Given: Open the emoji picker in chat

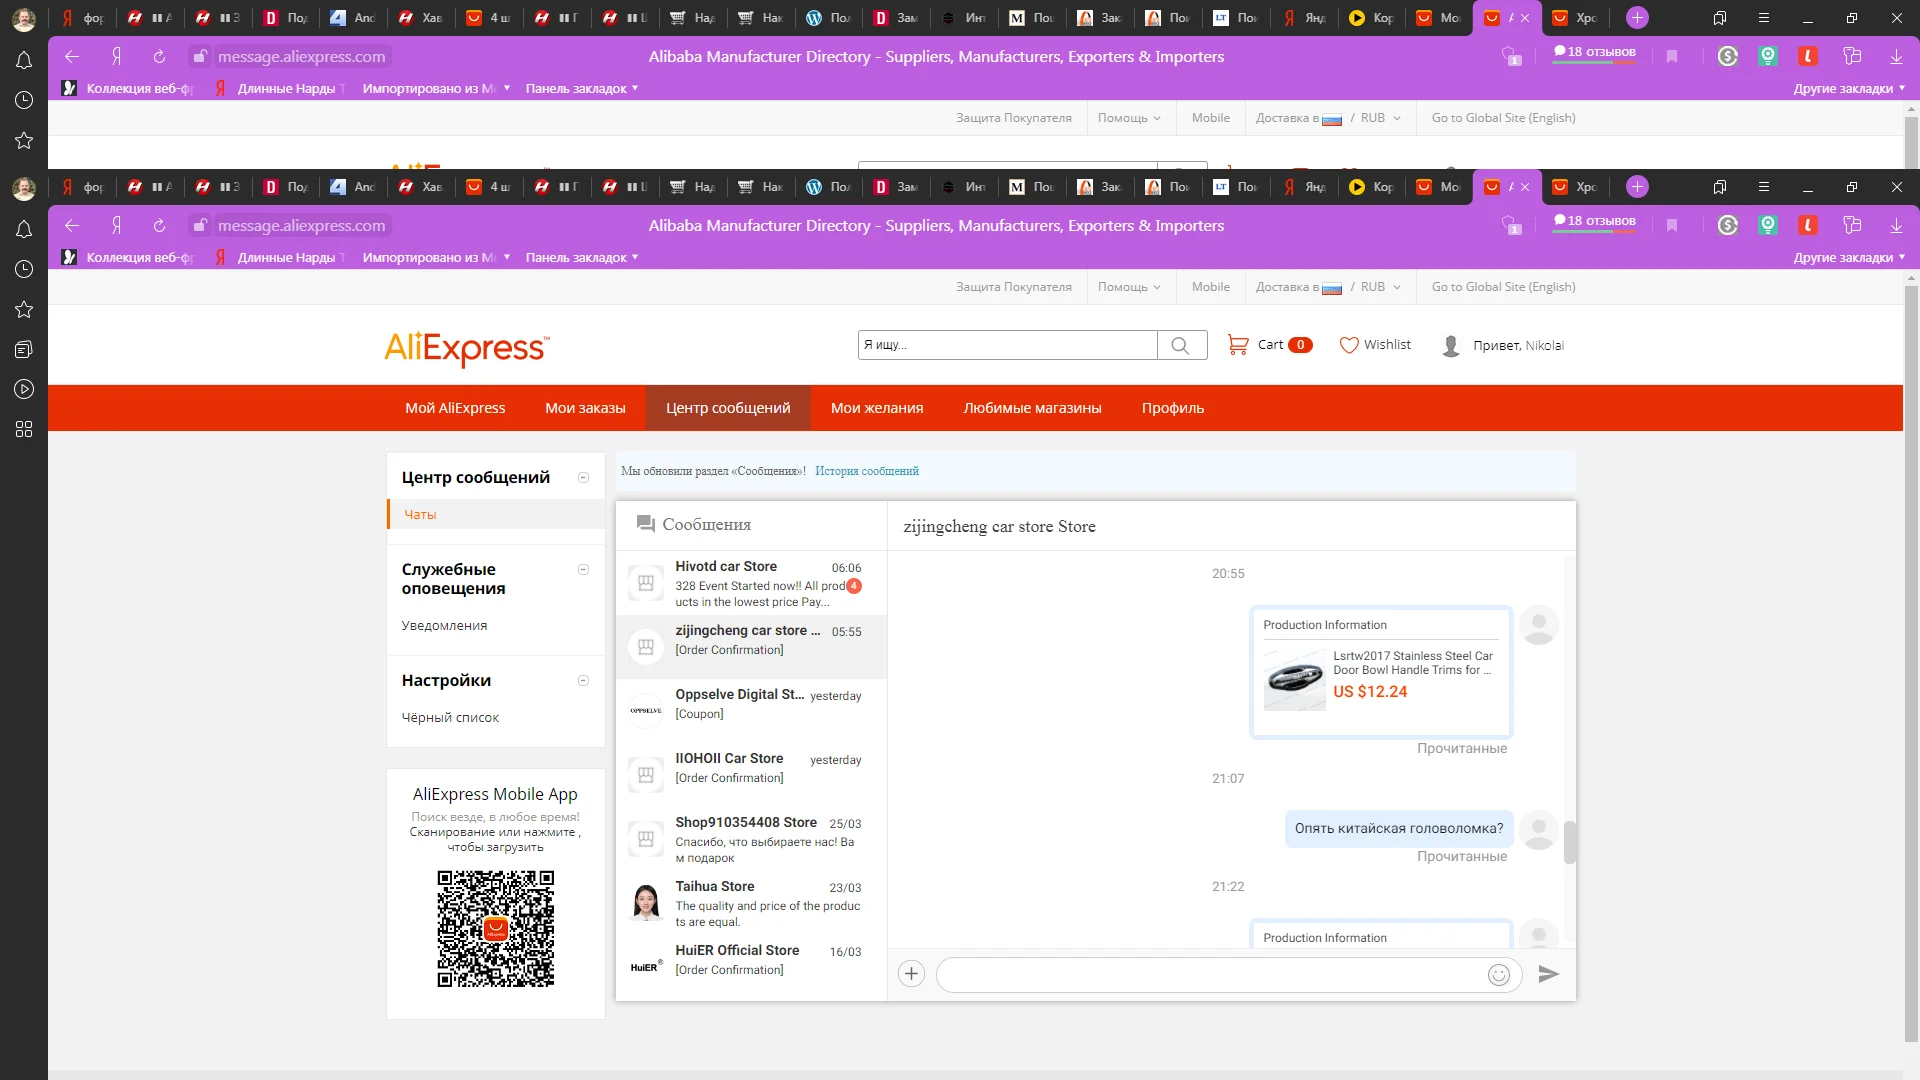Looking at the screenshot, I should 1498,975.
